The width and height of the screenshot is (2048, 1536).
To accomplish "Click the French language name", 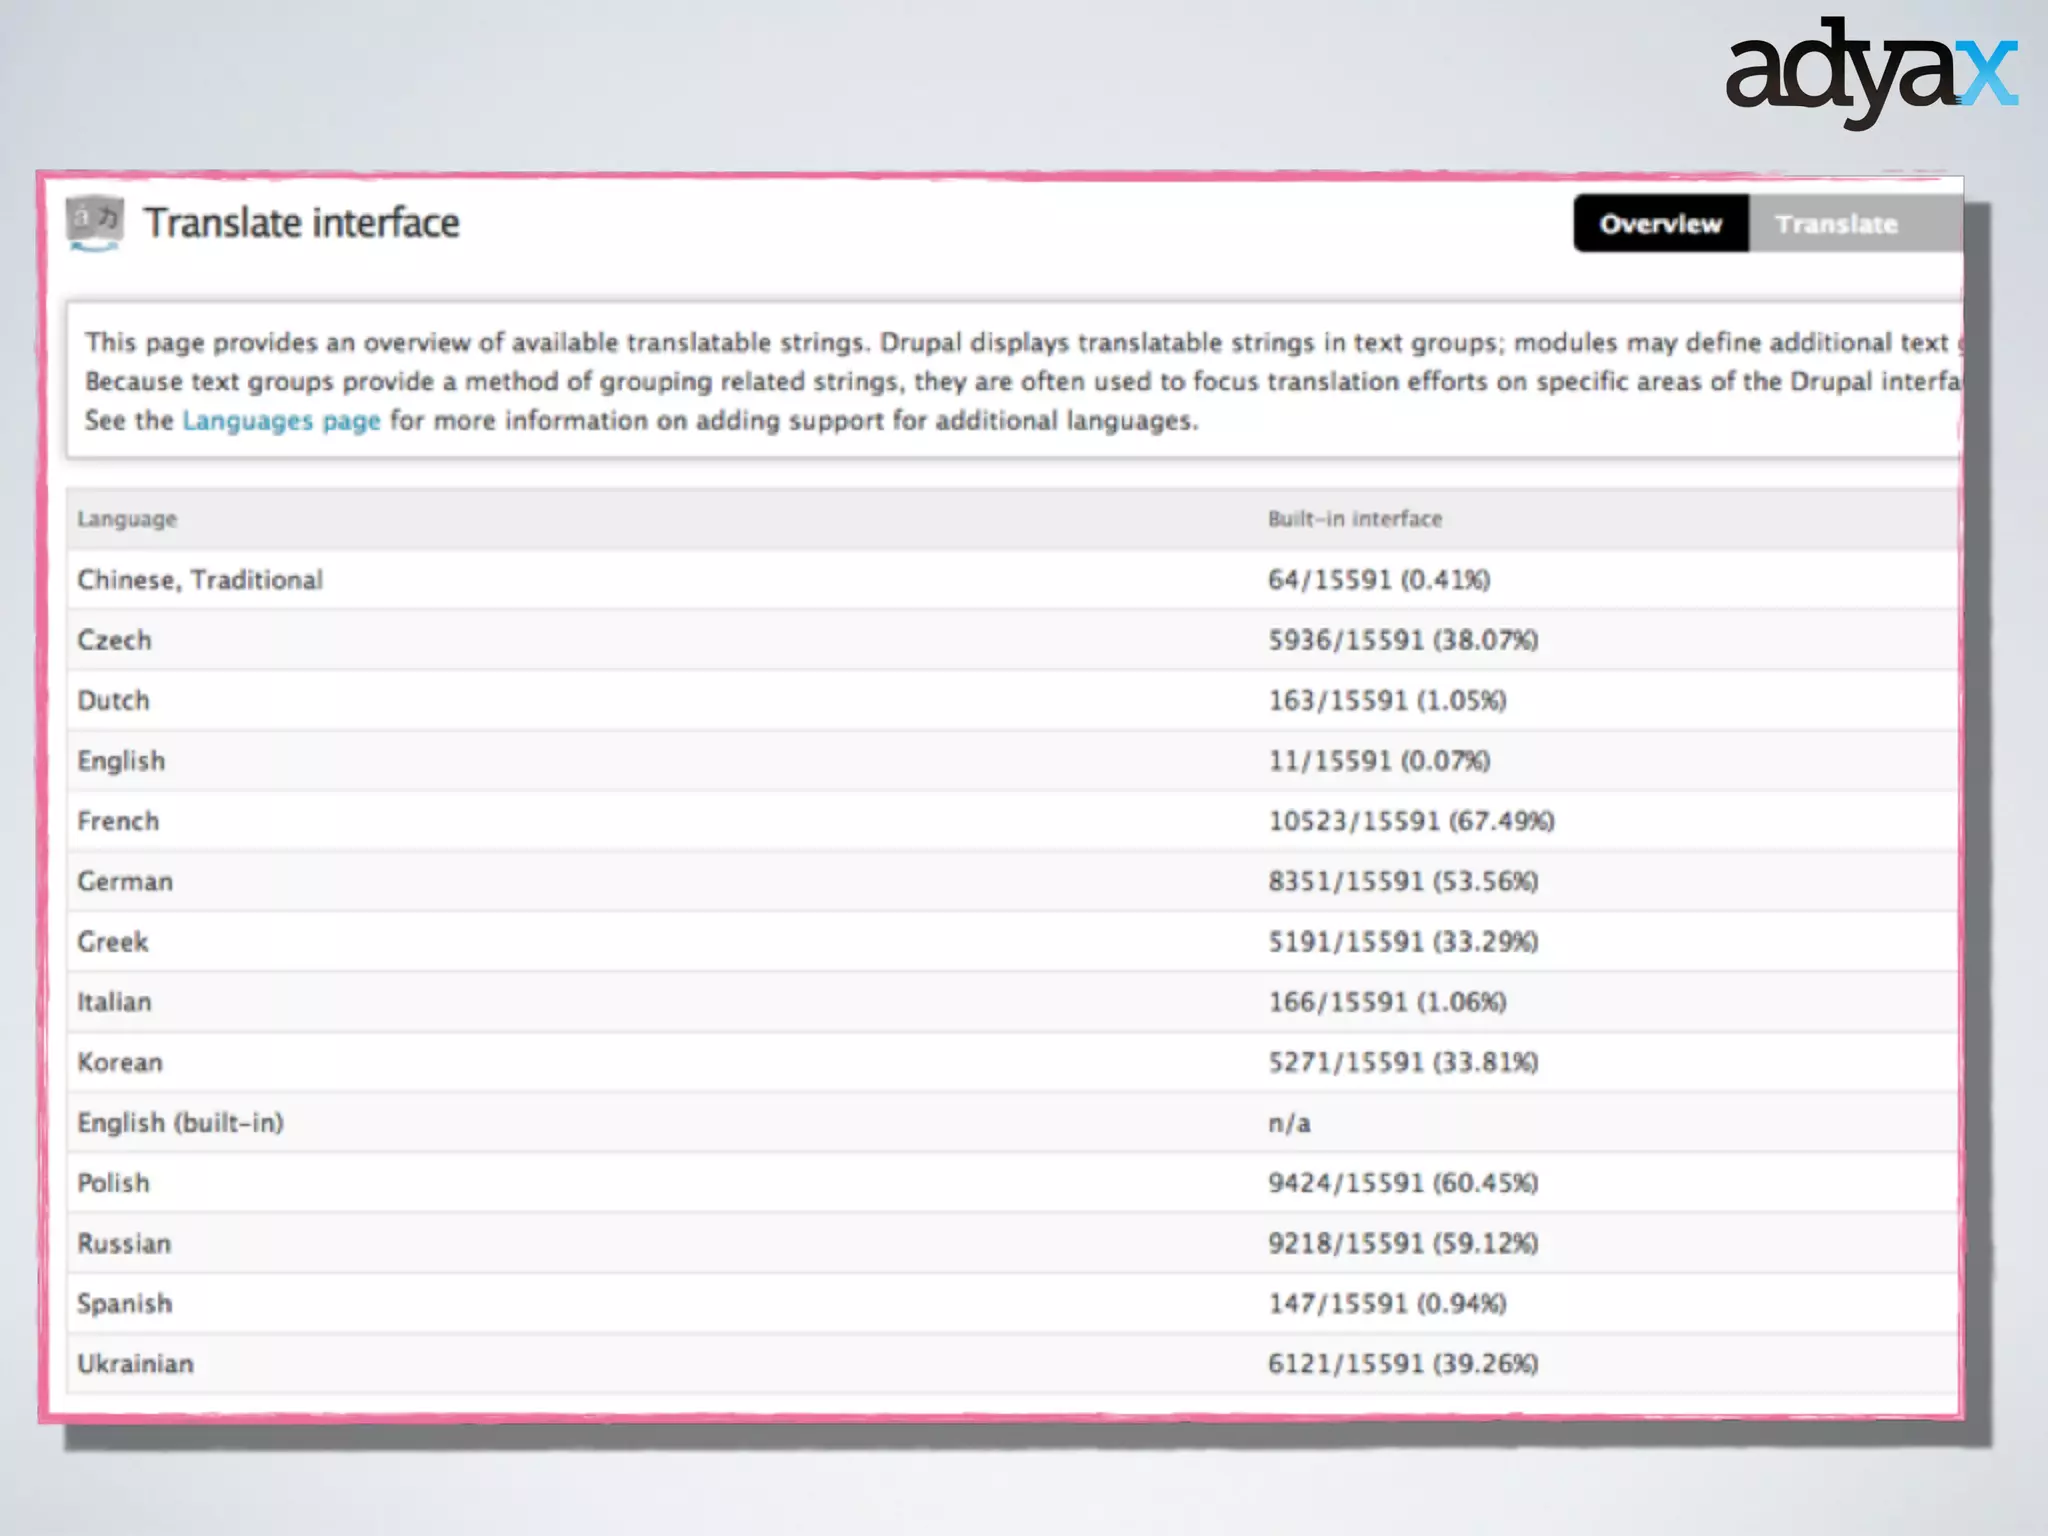I will point(118,821).
